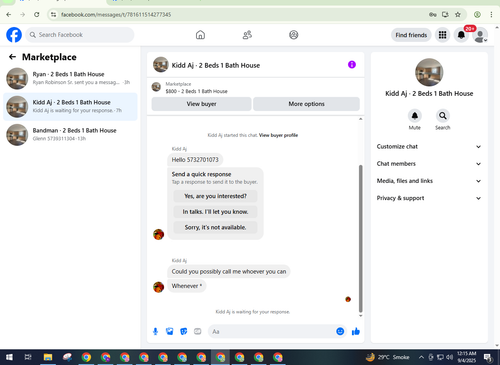Click the listing thumbnail in right panel

pos(429,72)
